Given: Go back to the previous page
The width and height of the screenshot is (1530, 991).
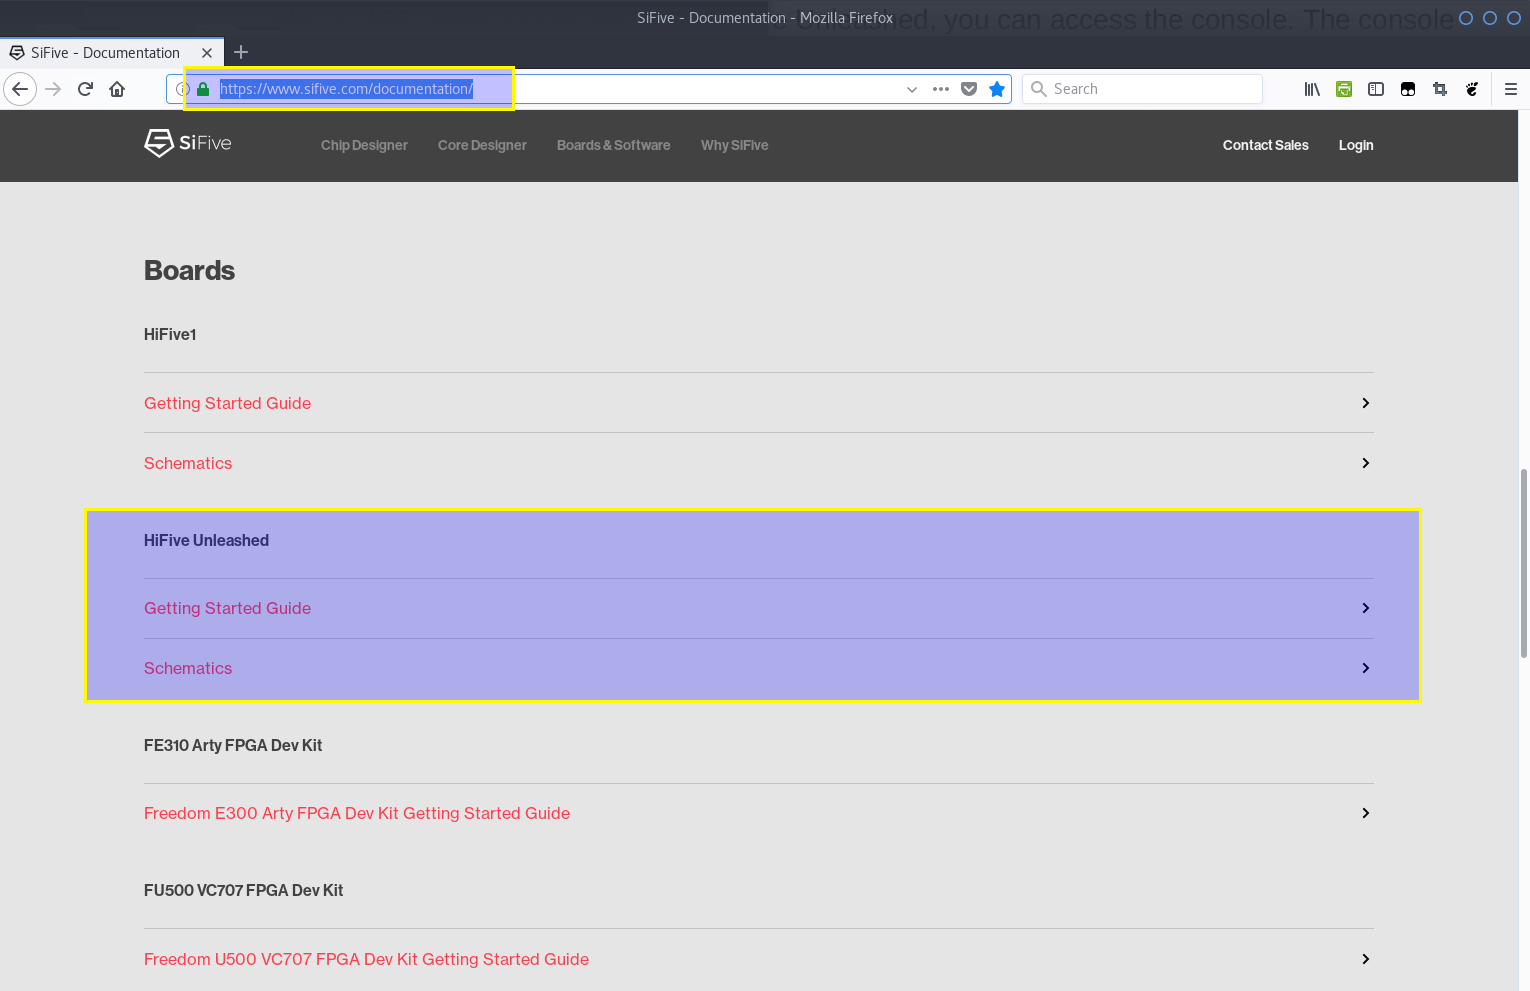Looking at the screenshot, I should pyautogui.click(x=20, y=89).
